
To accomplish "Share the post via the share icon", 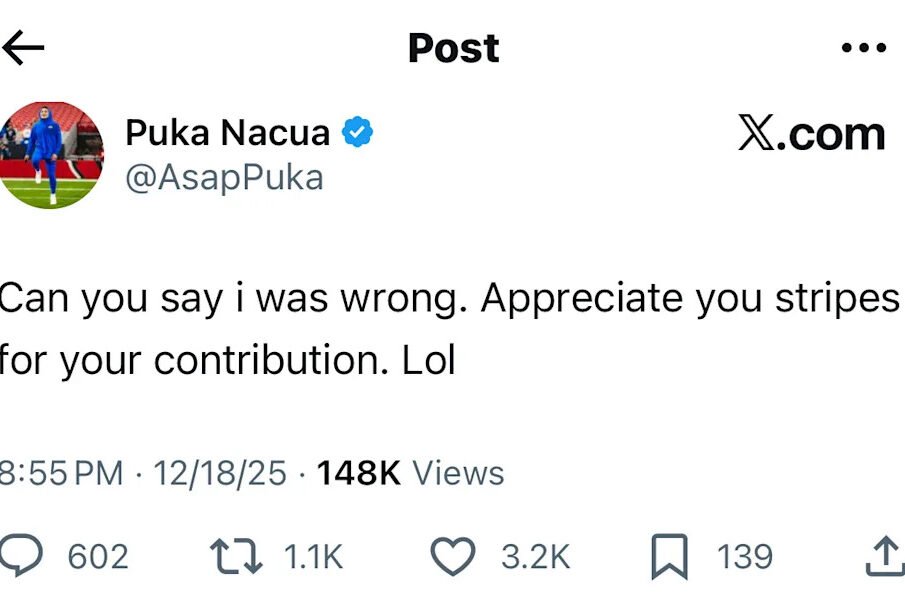I will 883,556.
